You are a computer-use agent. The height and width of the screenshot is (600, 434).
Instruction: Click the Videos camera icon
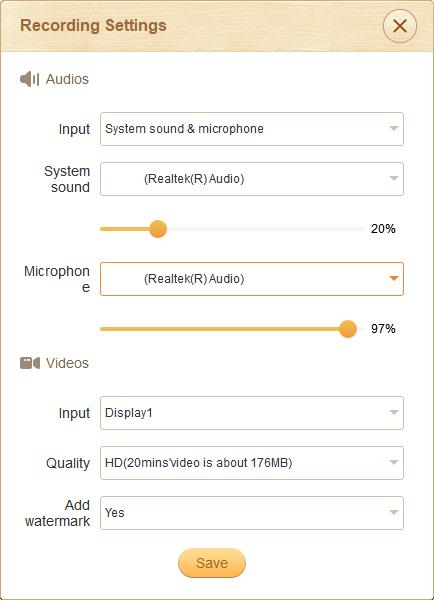pyautogui.click(x=30, y=363)
